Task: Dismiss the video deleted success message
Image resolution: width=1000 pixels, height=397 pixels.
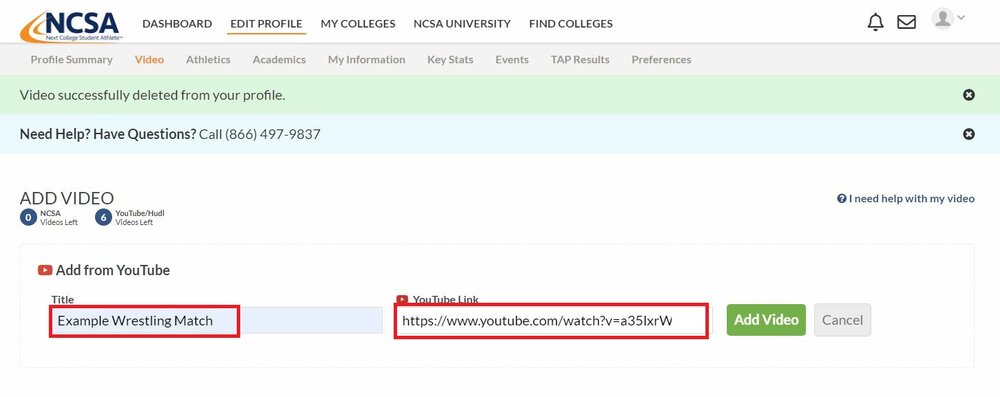Action: point(969,95)
